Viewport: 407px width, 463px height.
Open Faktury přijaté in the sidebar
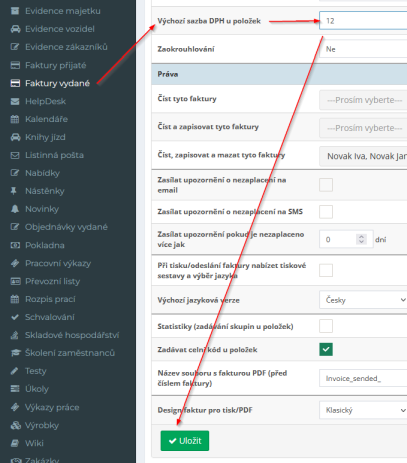click(56, 65)
